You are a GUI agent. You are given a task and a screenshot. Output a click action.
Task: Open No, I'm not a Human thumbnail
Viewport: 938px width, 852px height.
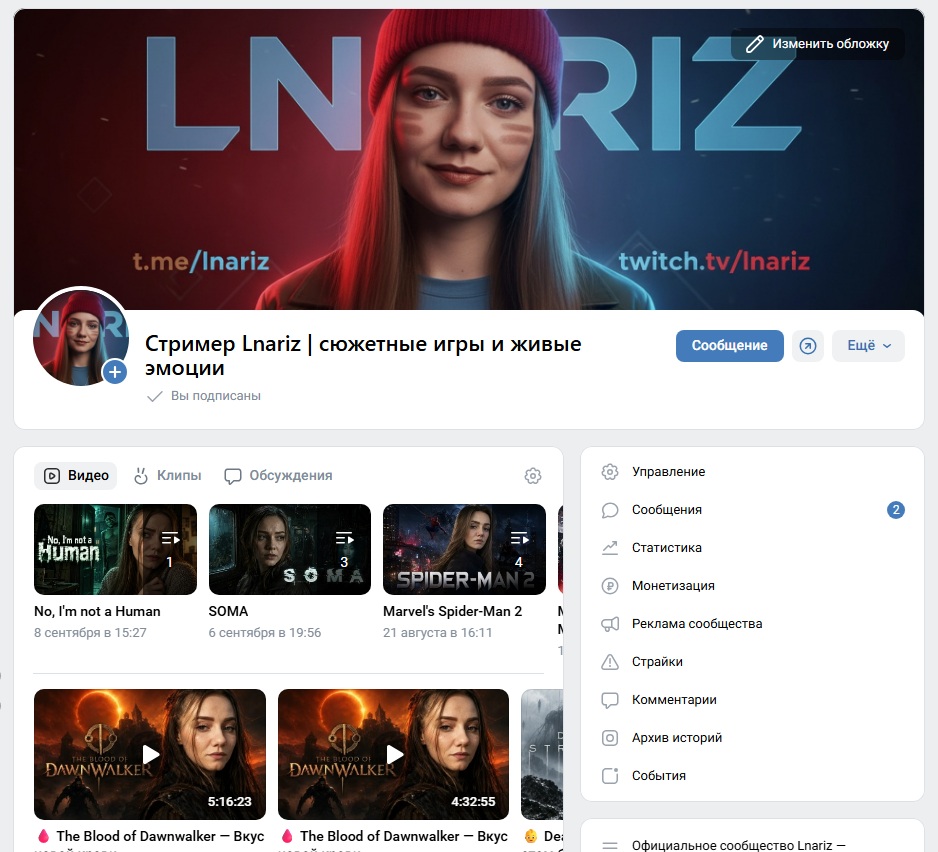click(x=115, y=549)
